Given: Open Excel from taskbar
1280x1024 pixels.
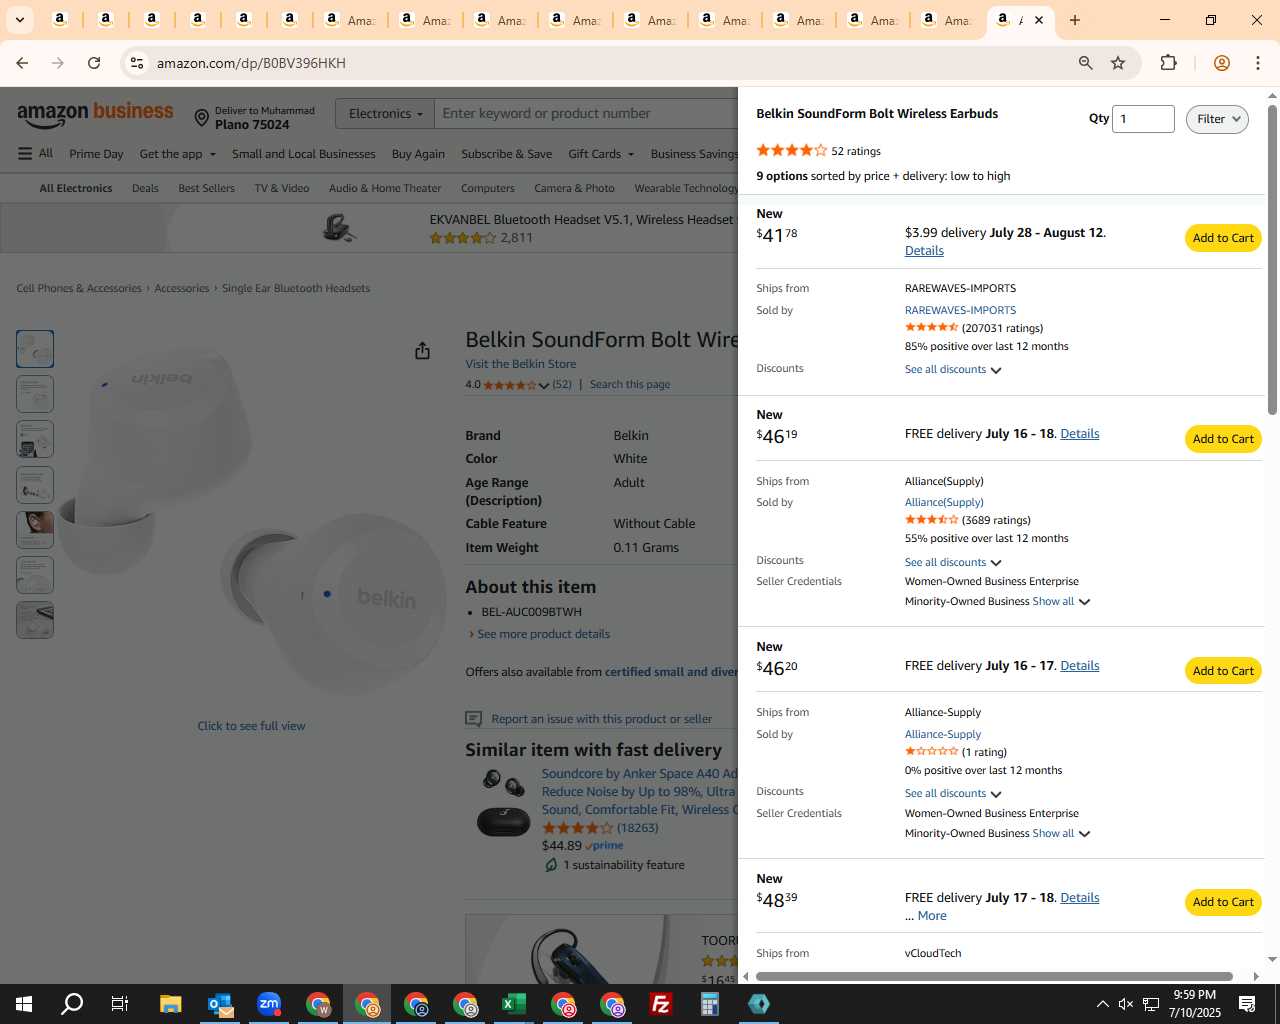Looking at the screenshot, I should 514,1004.
